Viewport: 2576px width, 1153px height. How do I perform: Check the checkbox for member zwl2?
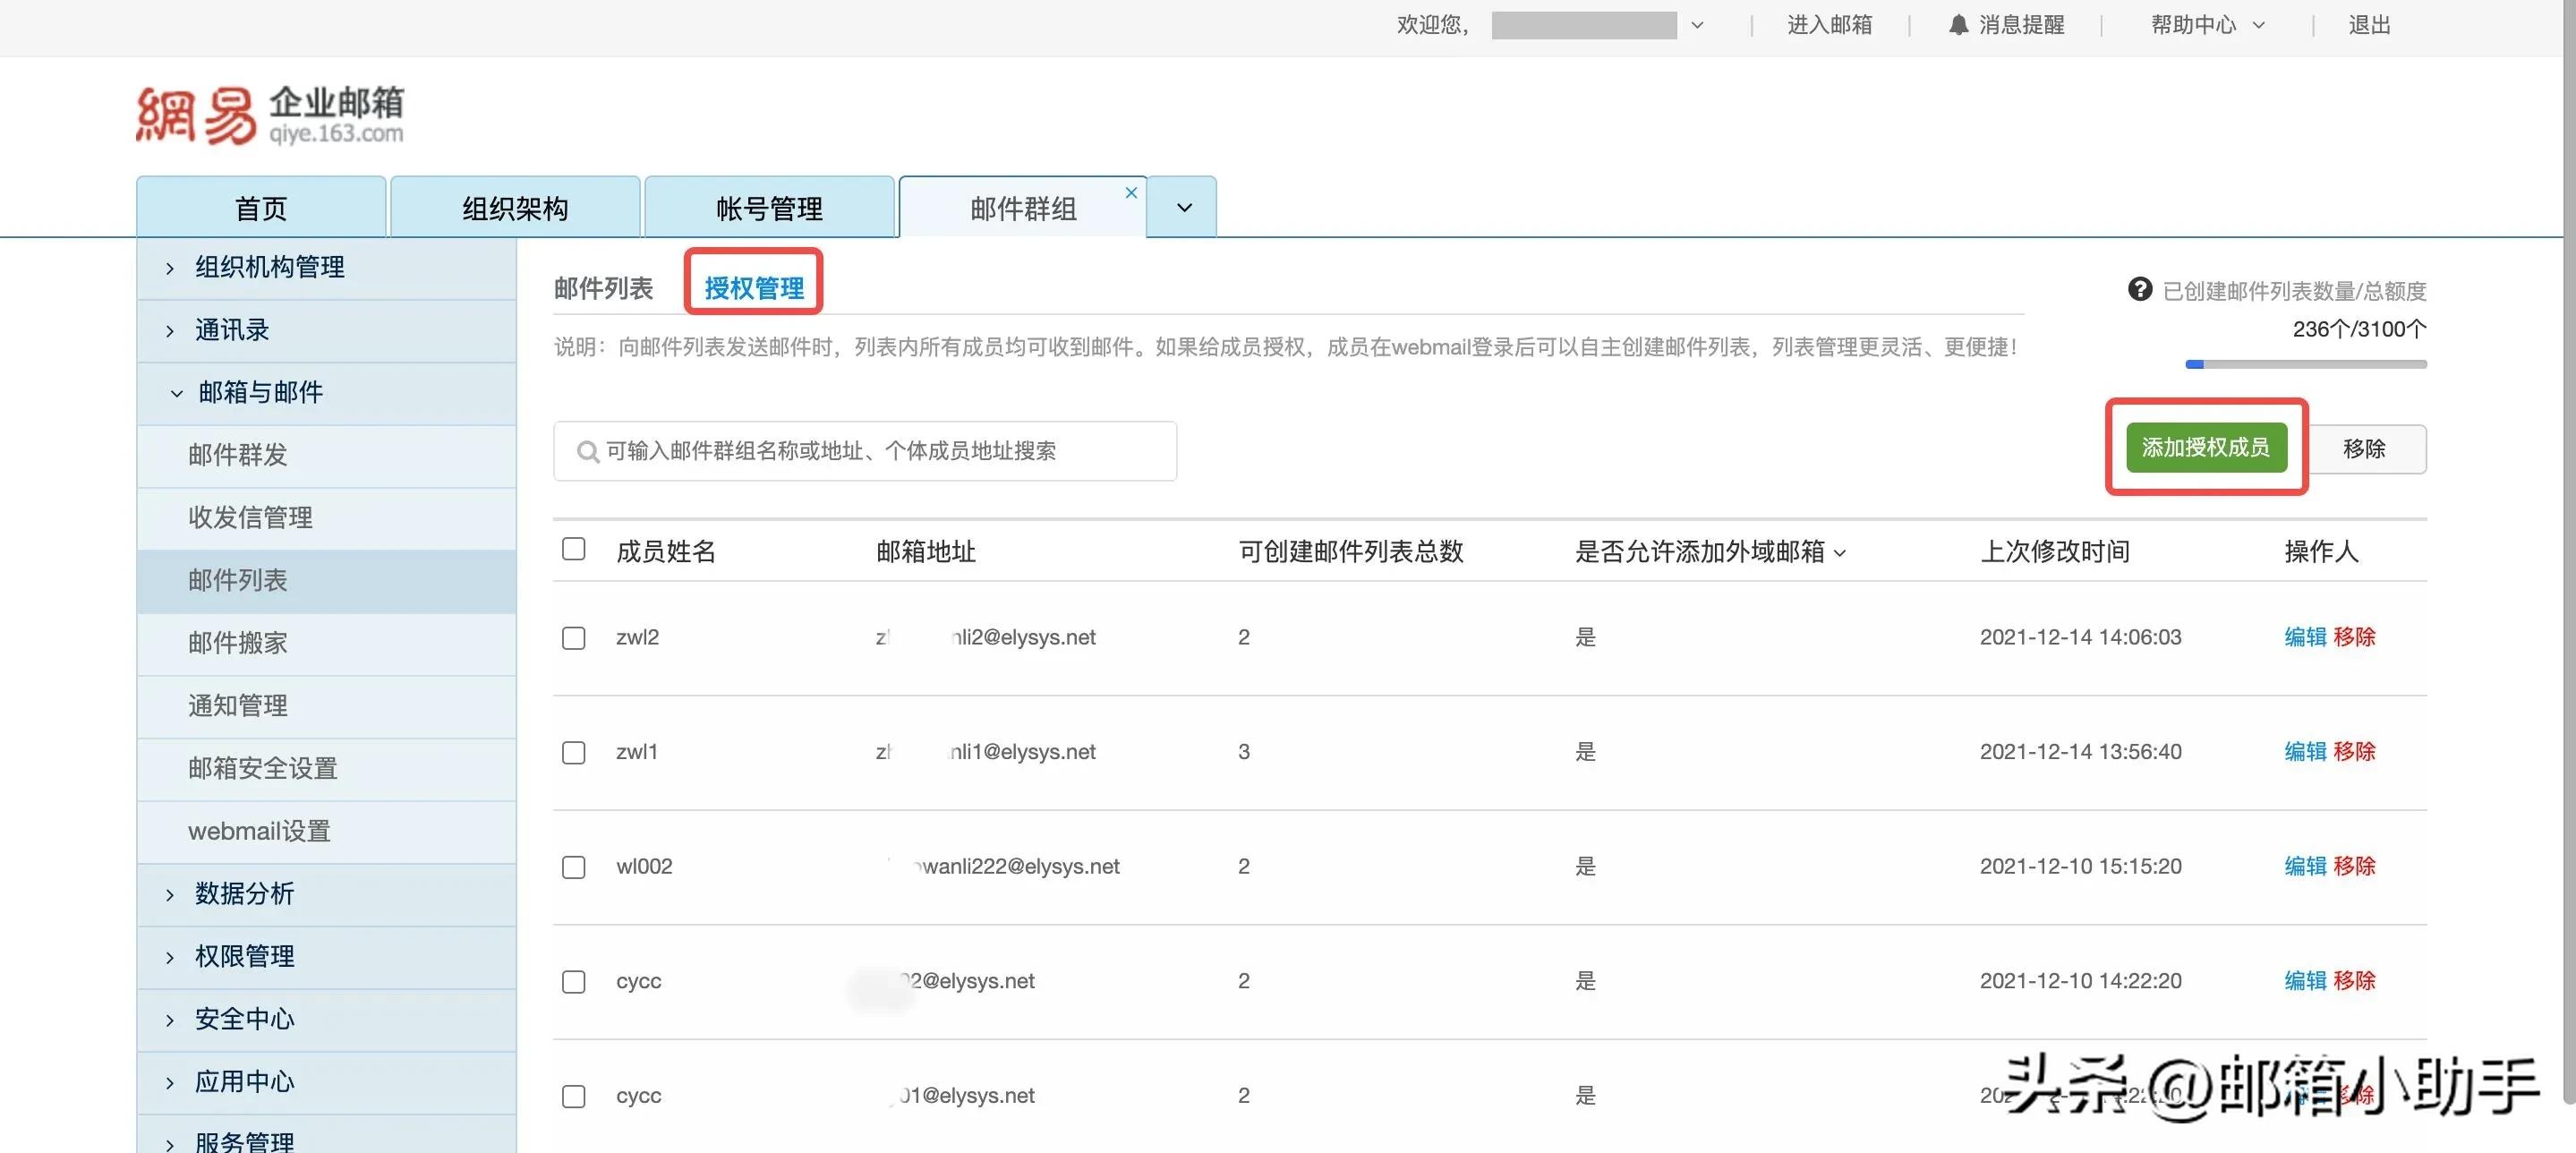[573, 637]
